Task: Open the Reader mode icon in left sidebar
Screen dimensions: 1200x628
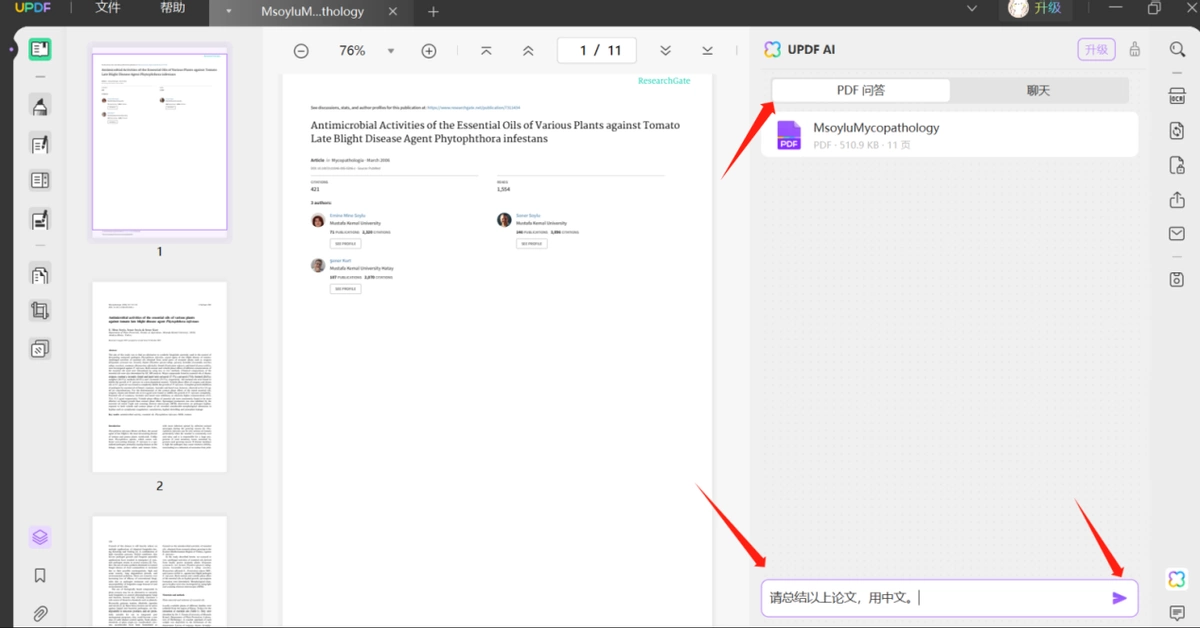Action: (40, 49)
